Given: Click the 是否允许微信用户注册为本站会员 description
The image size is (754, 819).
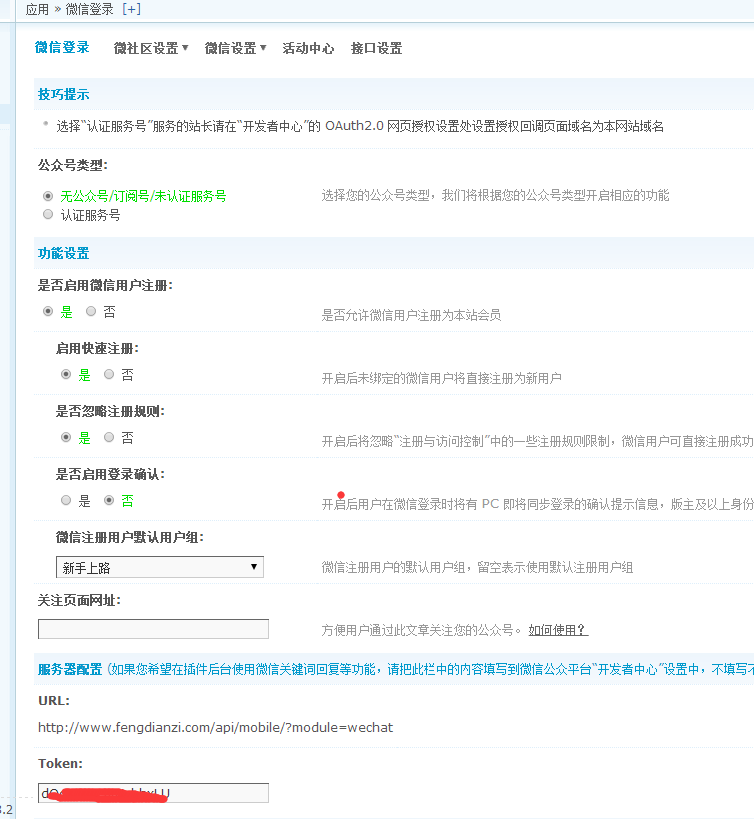Looking at the screenshot, I should (x=411, y=315).
